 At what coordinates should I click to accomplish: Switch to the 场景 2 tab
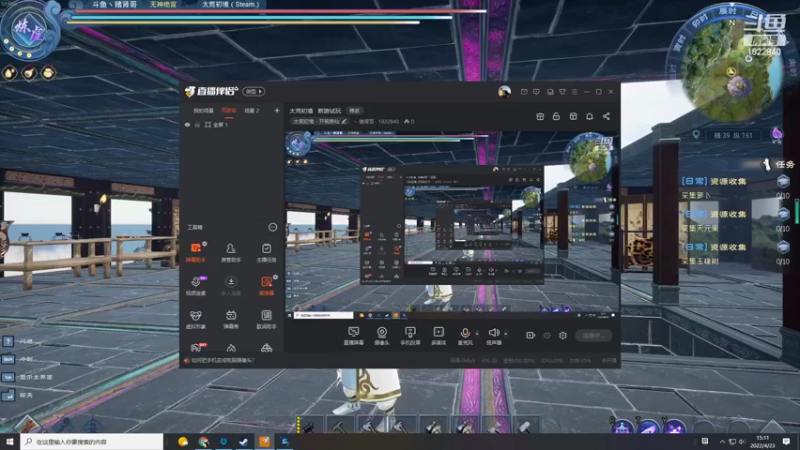pos(252,111)
